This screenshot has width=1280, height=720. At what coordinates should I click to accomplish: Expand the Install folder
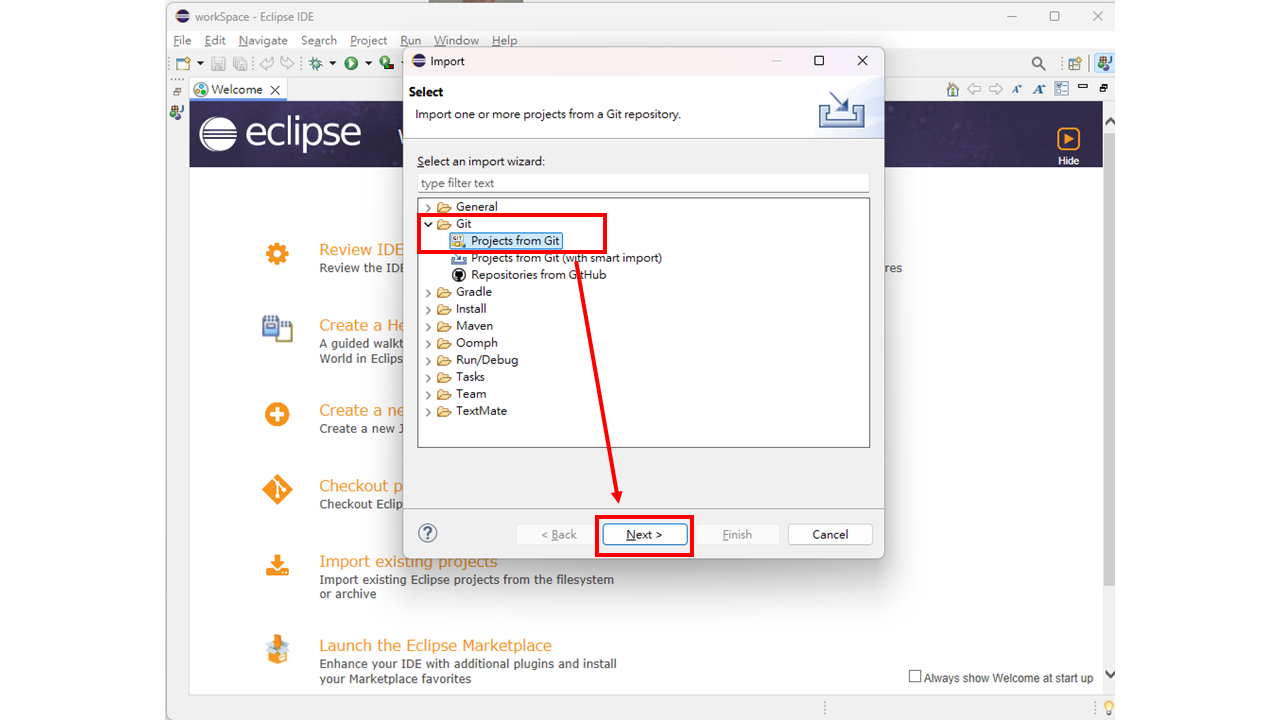point(428,310)
